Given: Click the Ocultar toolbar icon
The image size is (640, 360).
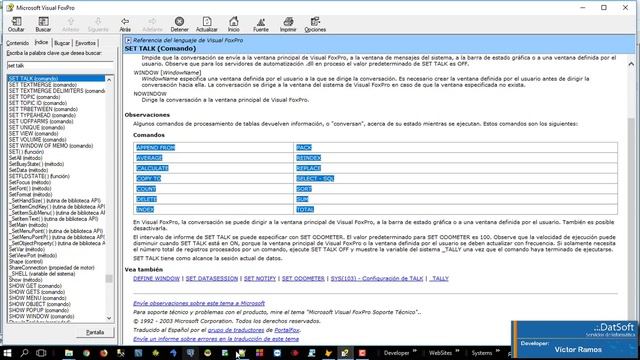Looking at the screenshot, I should pos(16,24).
